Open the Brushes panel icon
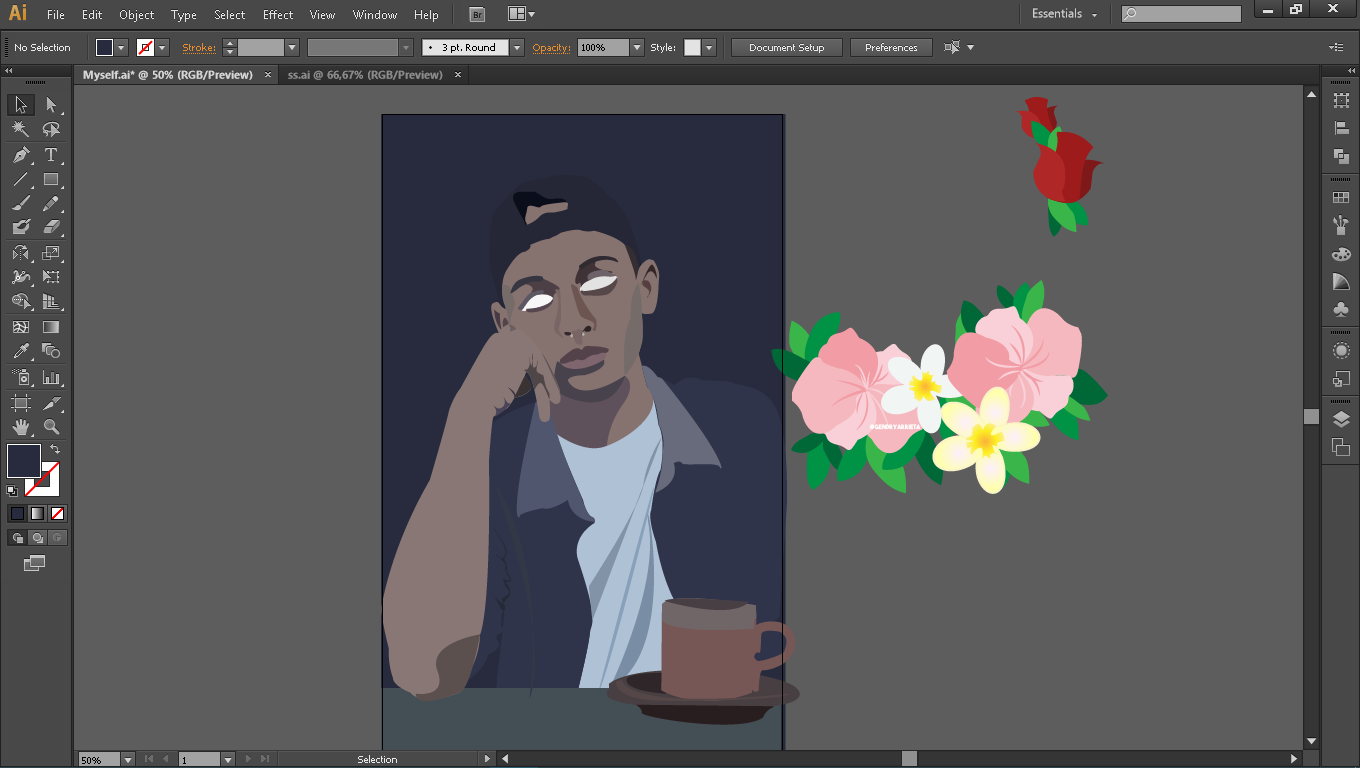Image resolution: width=1360 pixels, height=768 pixels. pyautogui.click(x=1341, y=226)
